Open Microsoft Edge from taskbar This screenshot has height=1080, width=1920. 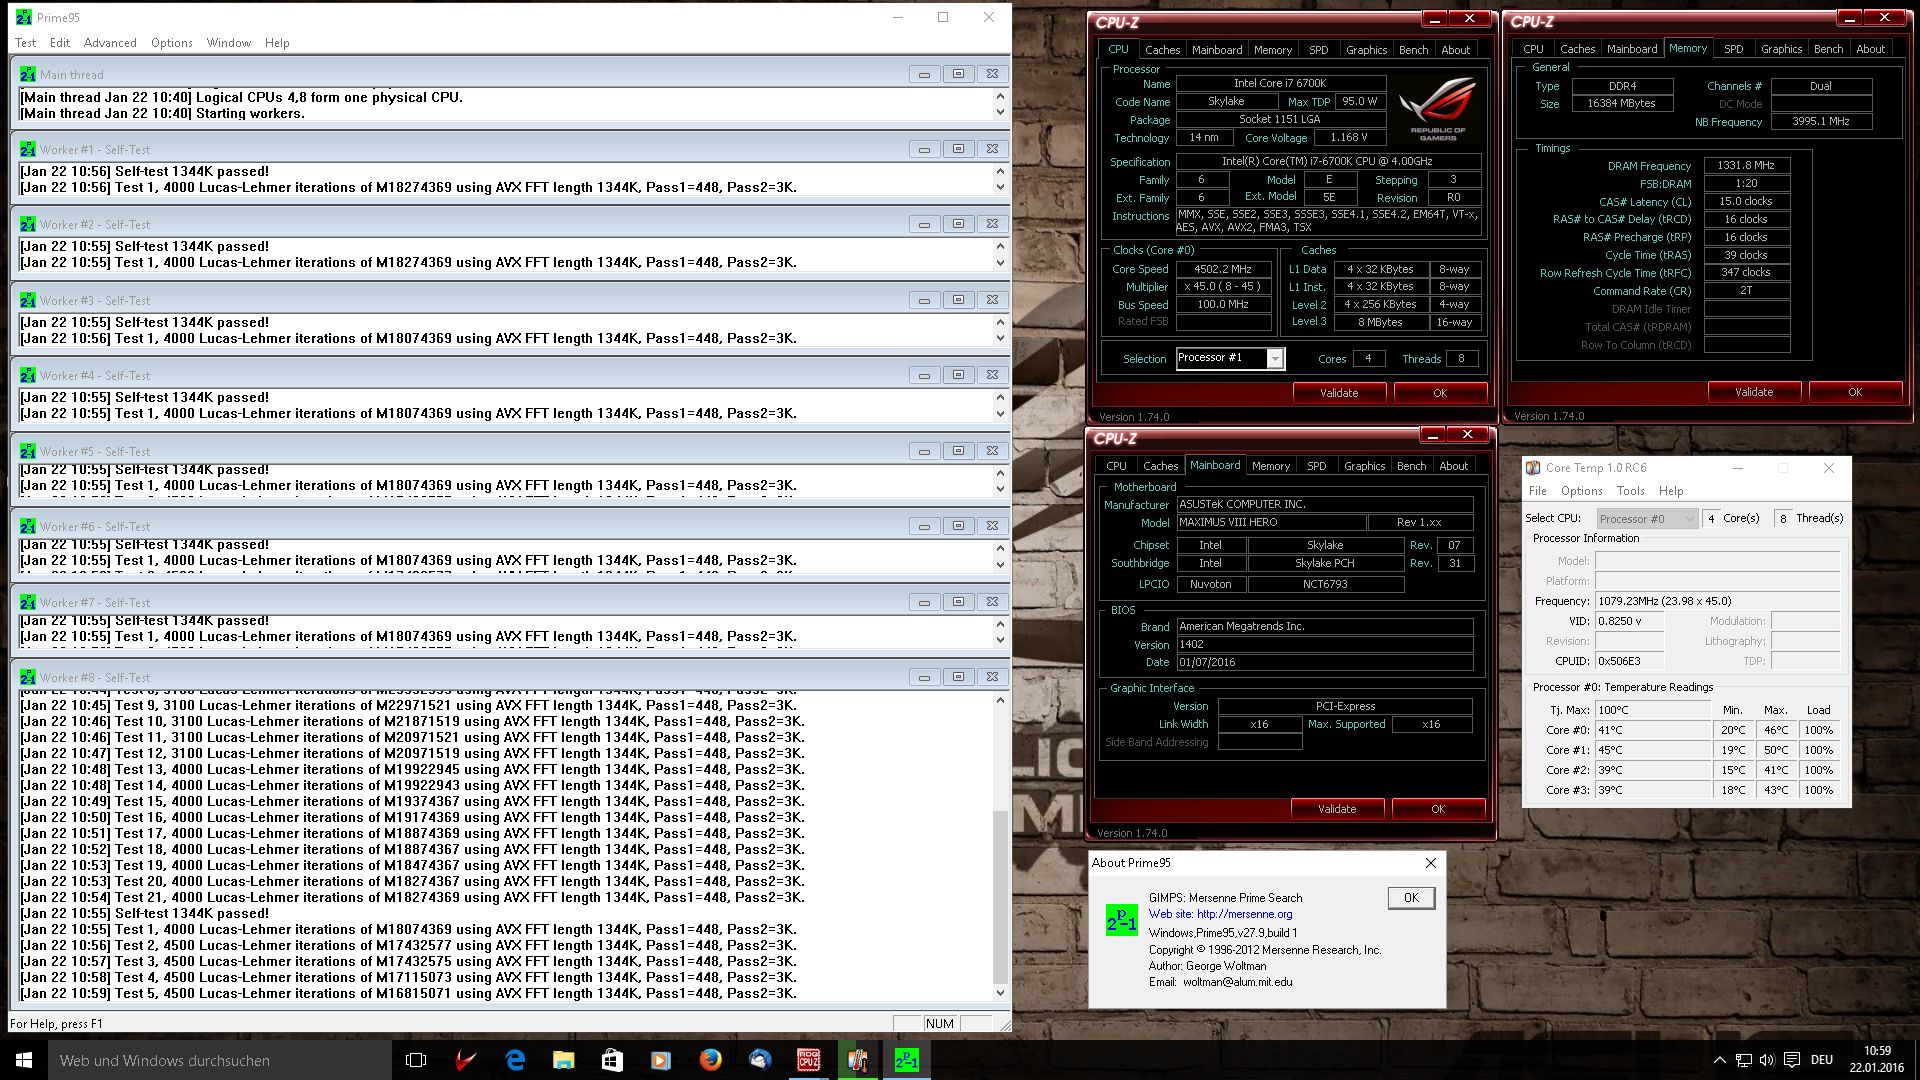pyautogui.click(x=515, y=1060)
